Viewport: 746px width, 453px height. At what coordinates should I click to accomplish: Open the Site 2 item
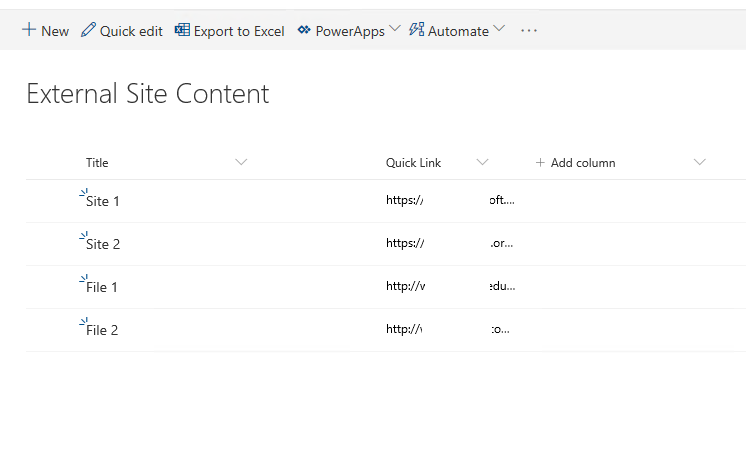[103, 244]
